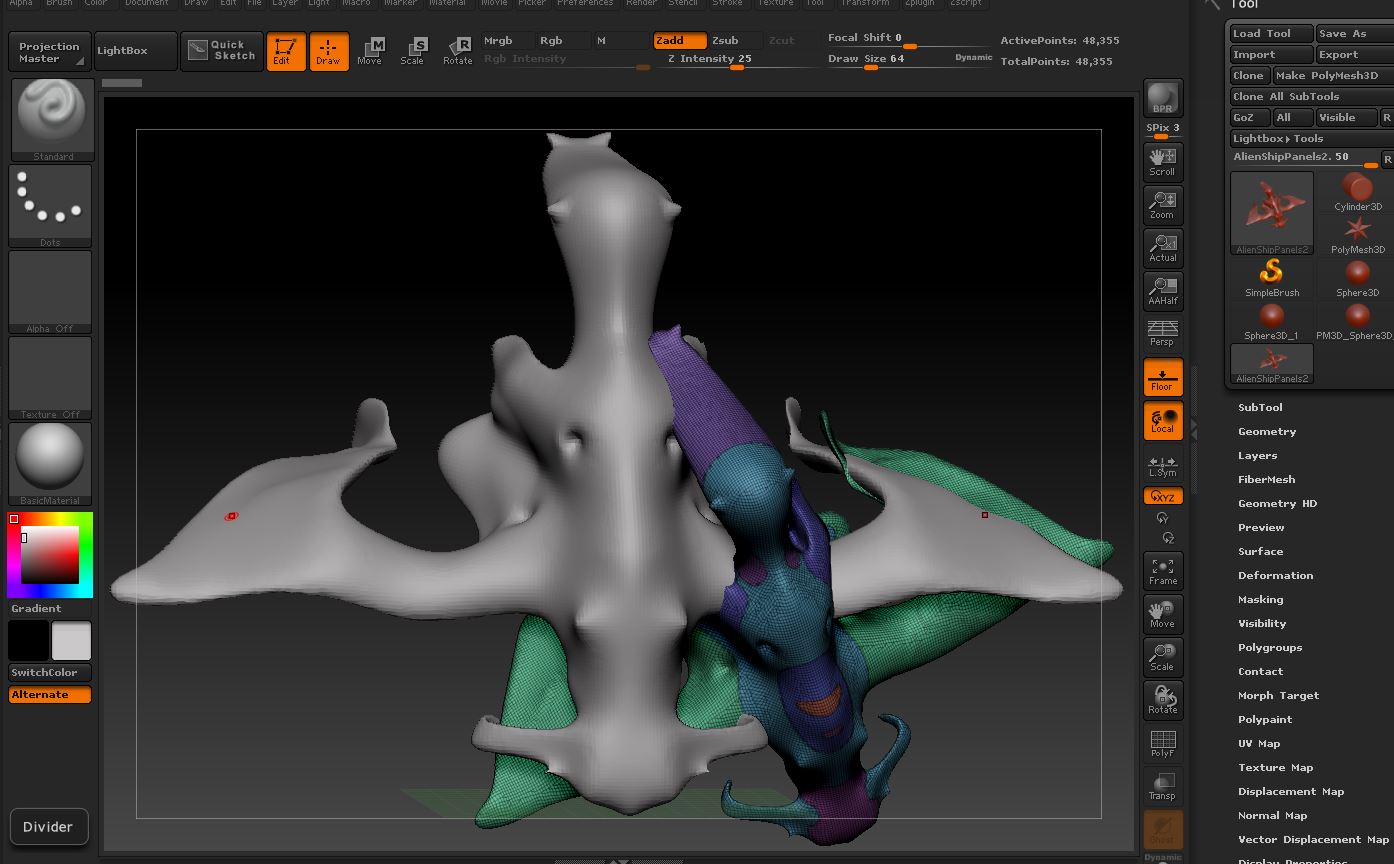Toggle Transp transparency mode
The image size is (1394, 864).
pyautogui.click(x=1163, y=786)
